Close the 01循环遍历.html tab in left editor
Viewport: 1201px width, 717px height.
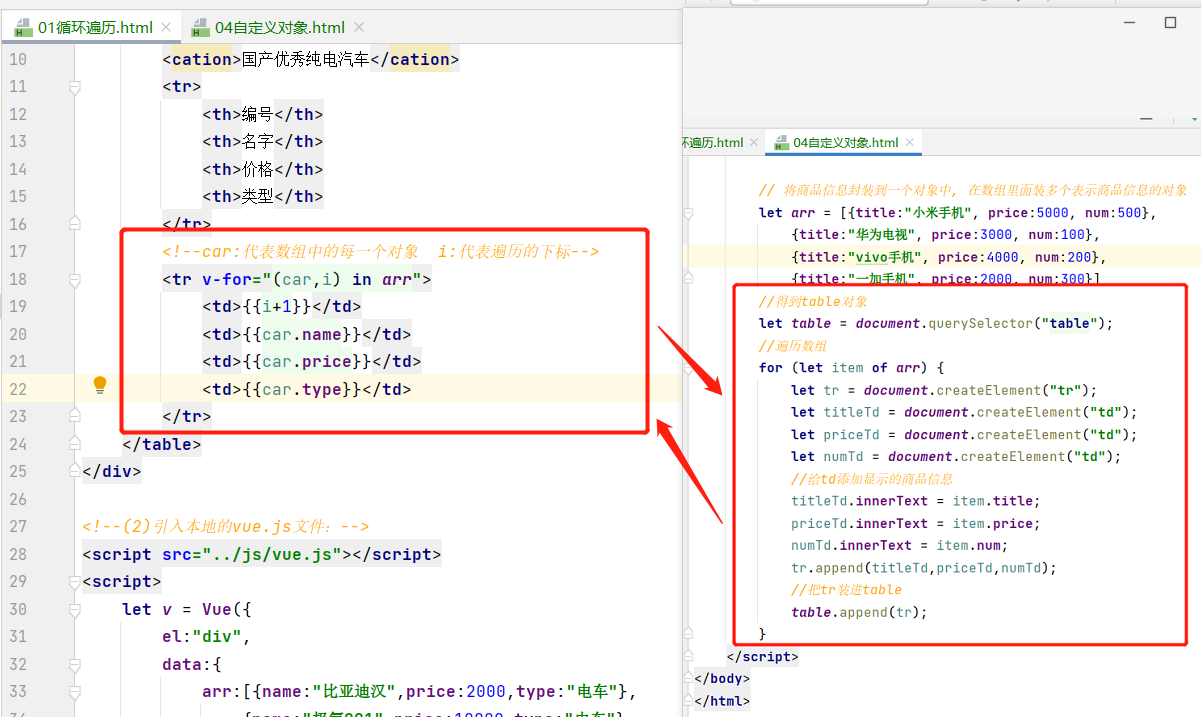point(164,28)
